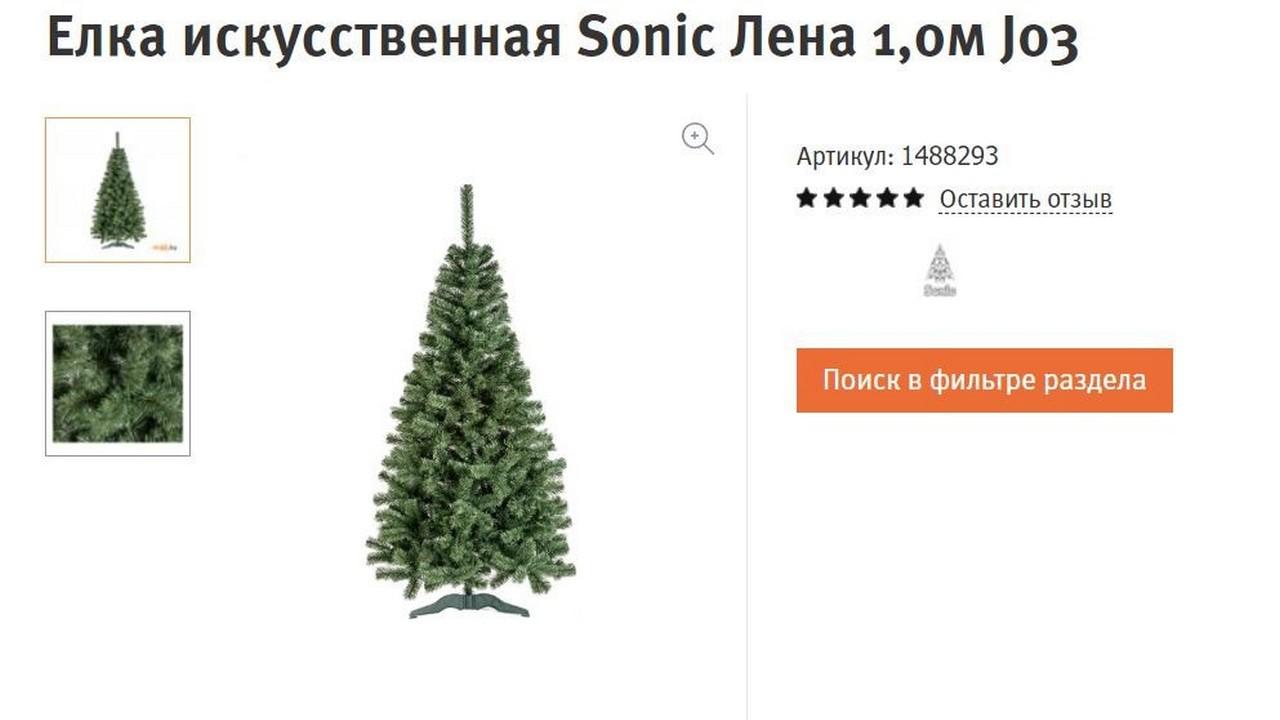The width and height of the screenshot is (1280, 720).
Task: Select the full tree thumbnail
Action: coord(118,190)
